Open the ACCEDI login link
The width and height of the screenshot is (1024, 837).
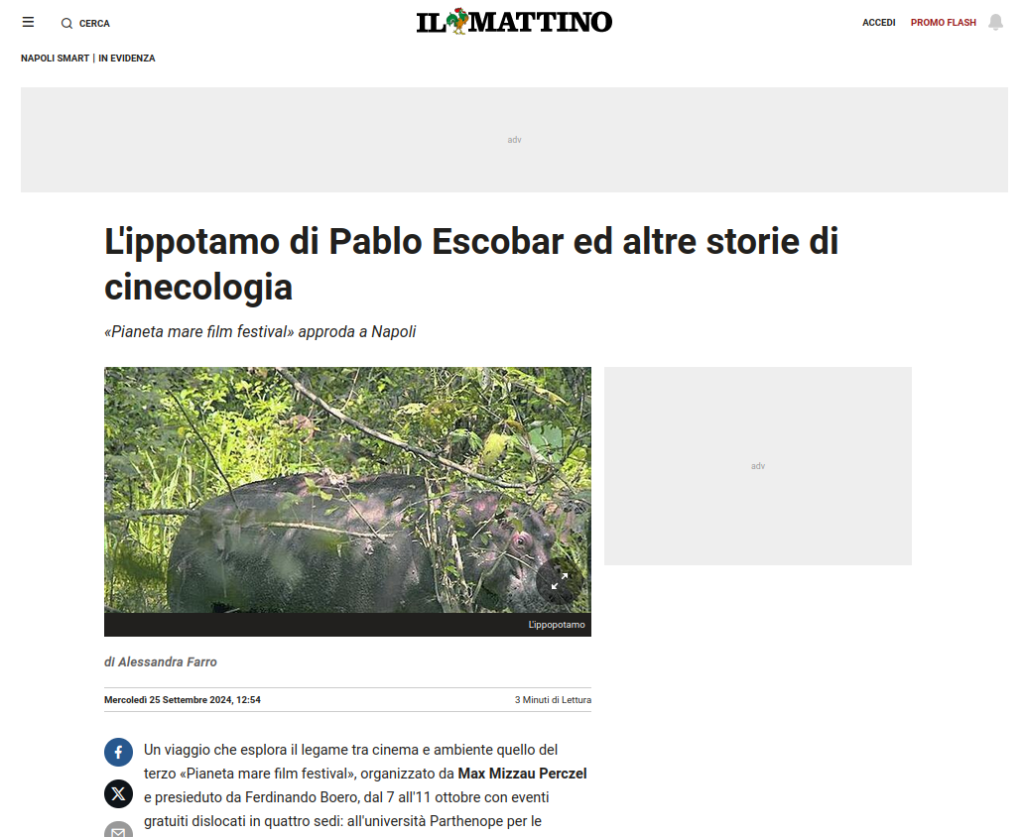coord(878,22)
